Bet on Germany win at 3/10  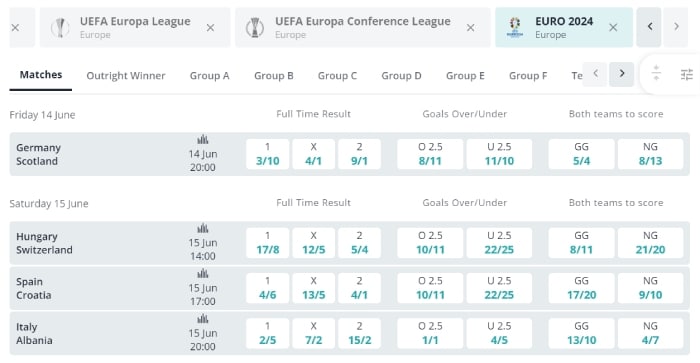coord(267,154)
